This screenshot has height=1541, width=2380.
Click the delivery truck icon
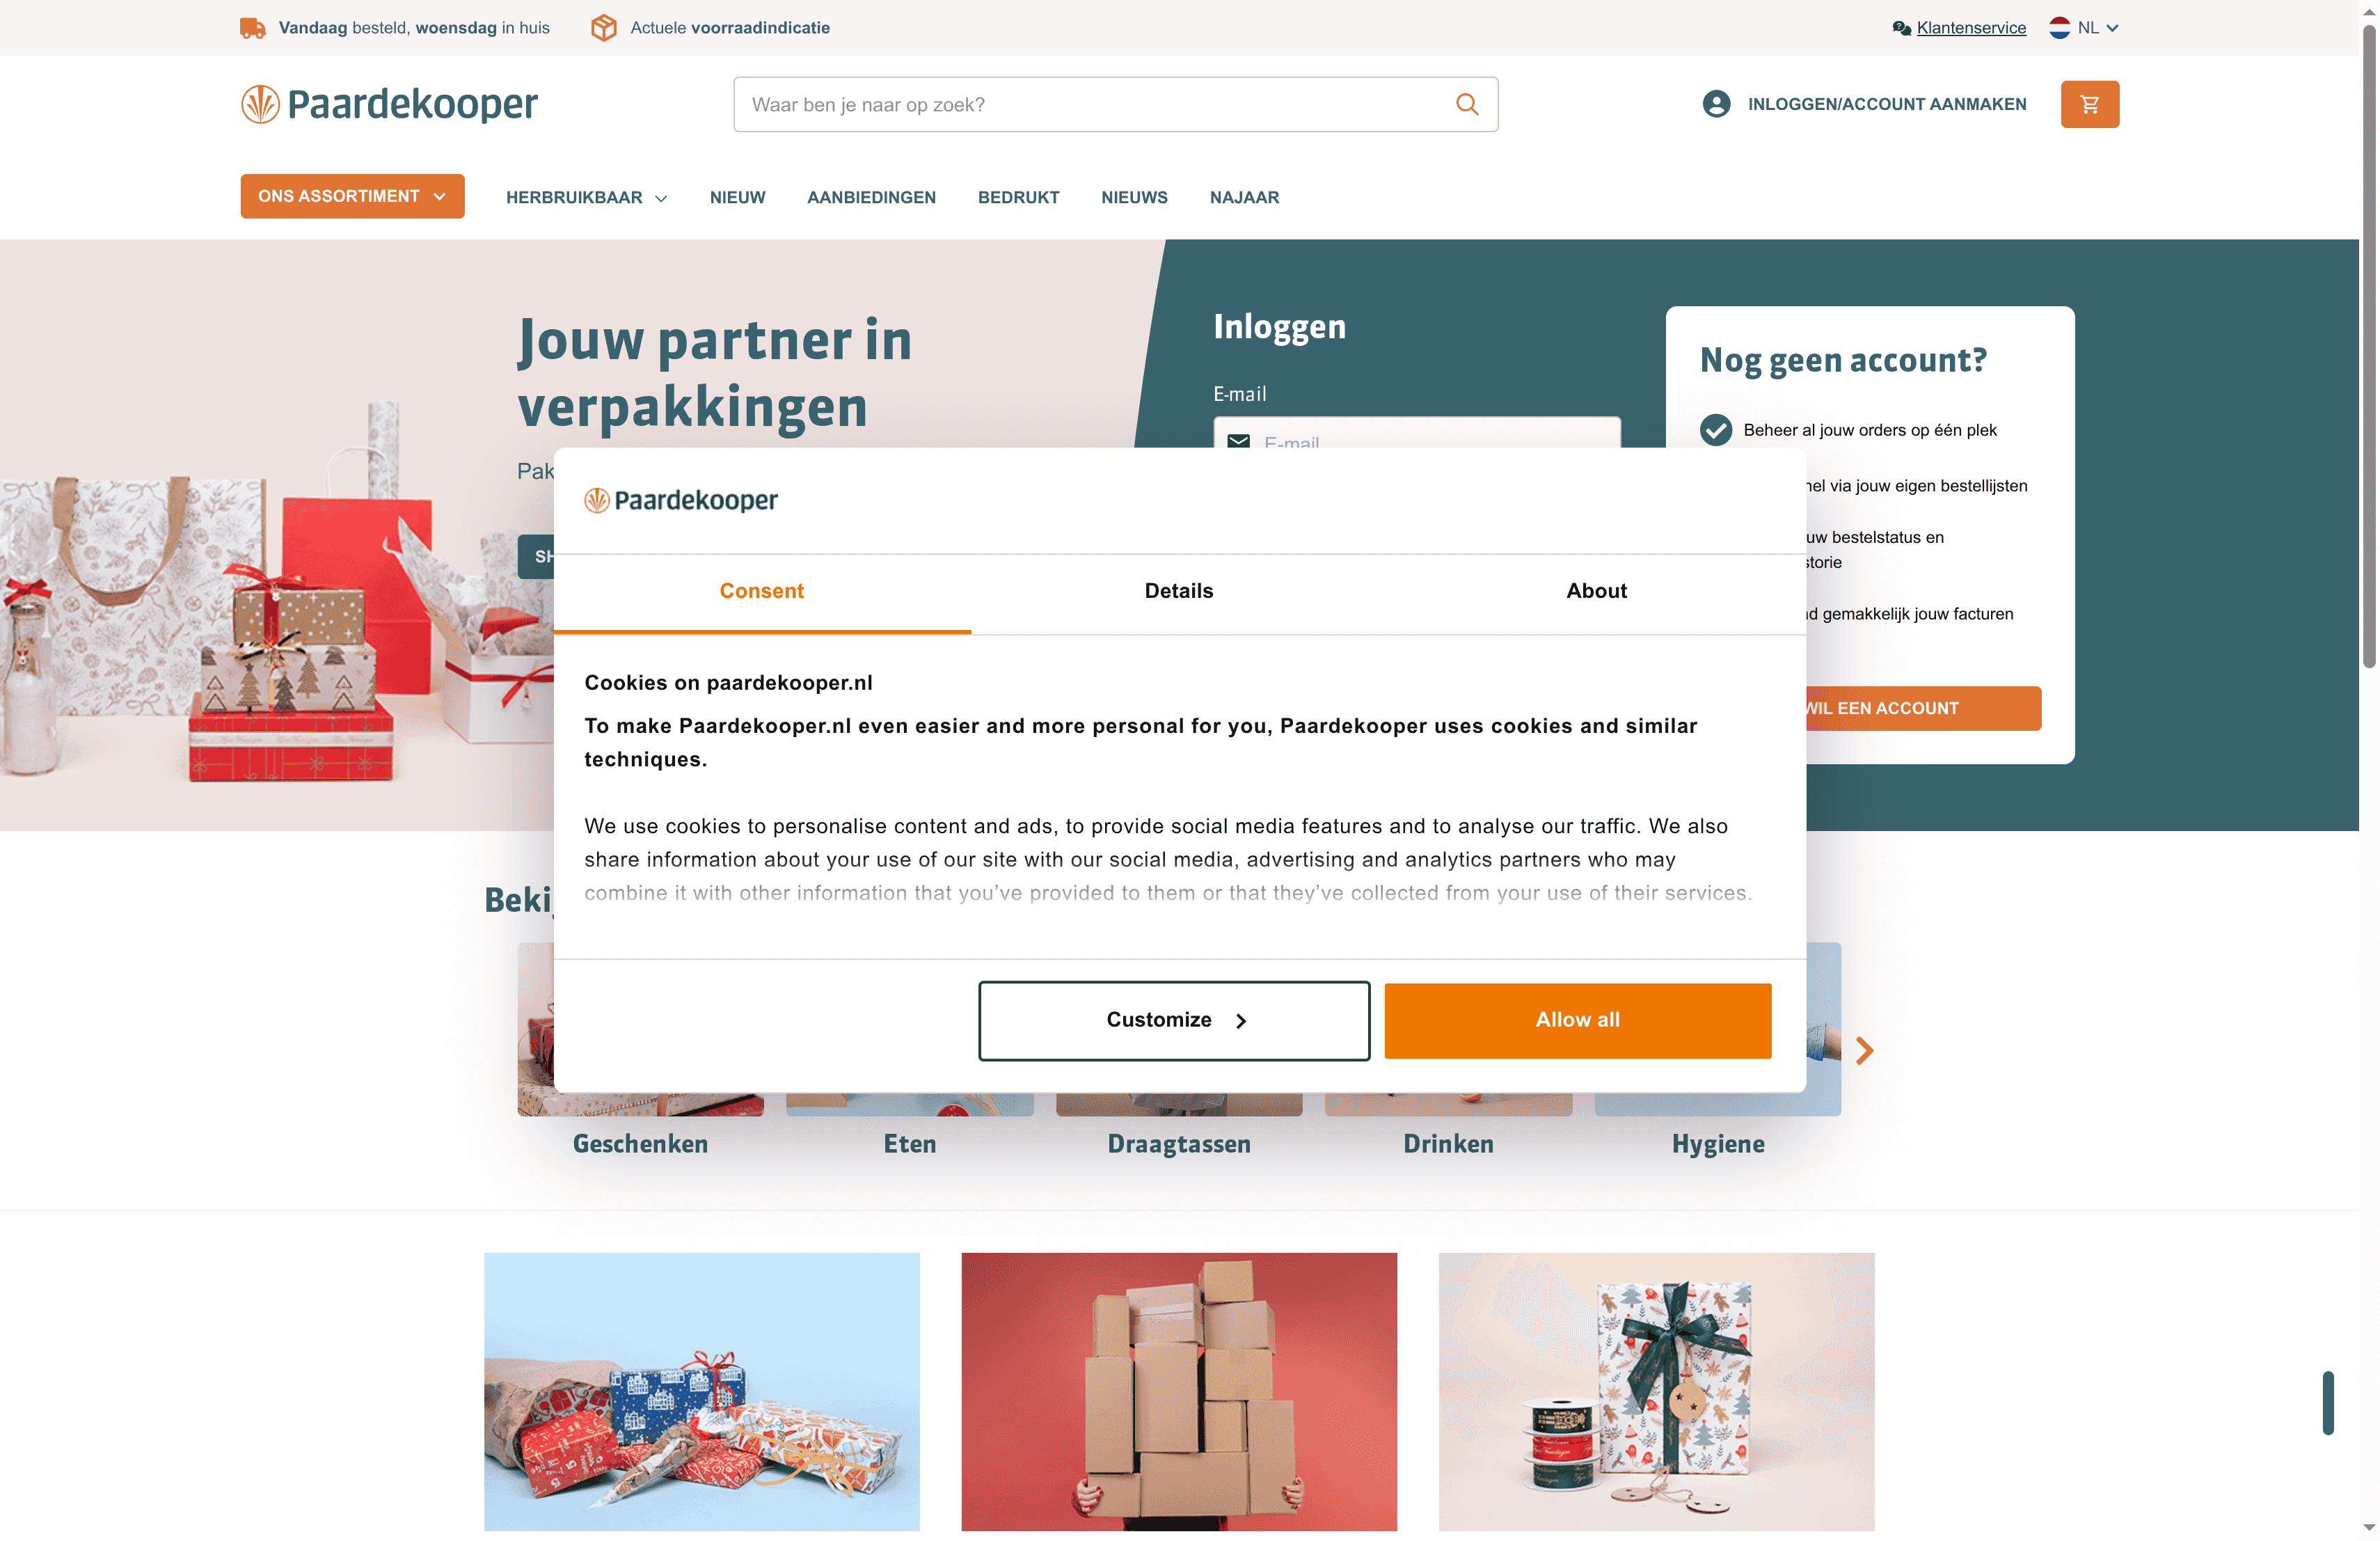(253, 28)
